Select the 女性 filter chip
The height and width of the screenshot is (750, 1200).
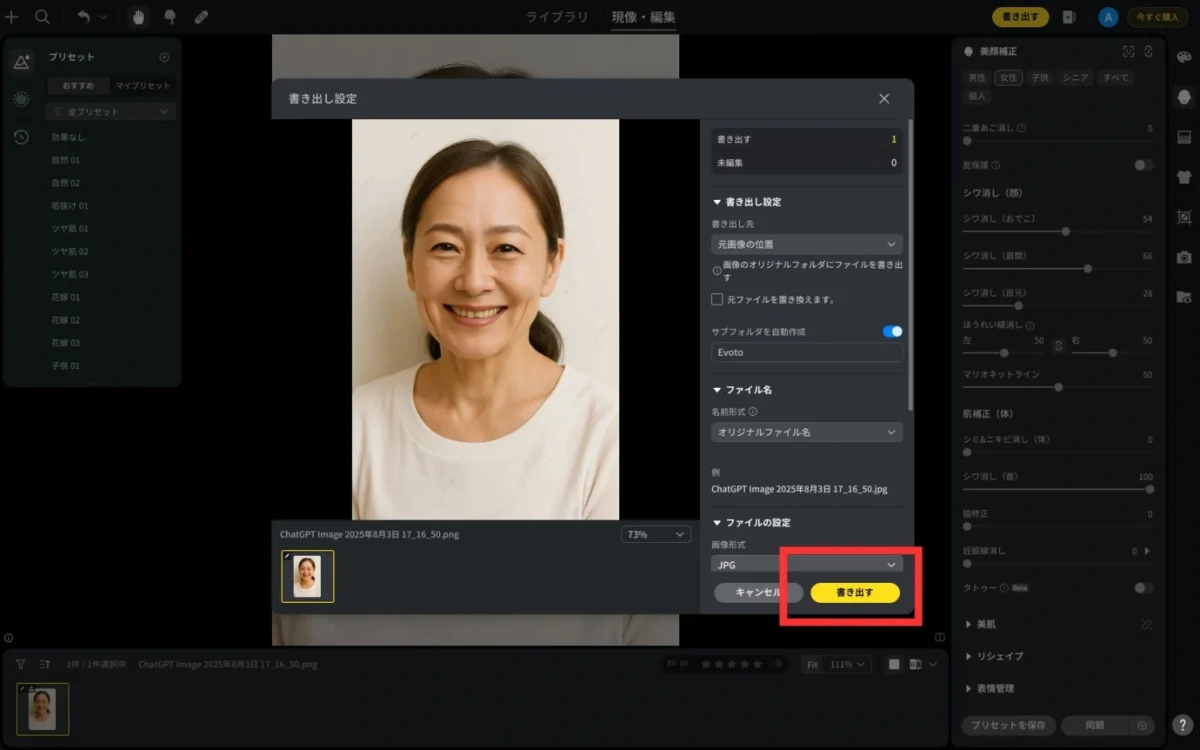pos(1008,78)
